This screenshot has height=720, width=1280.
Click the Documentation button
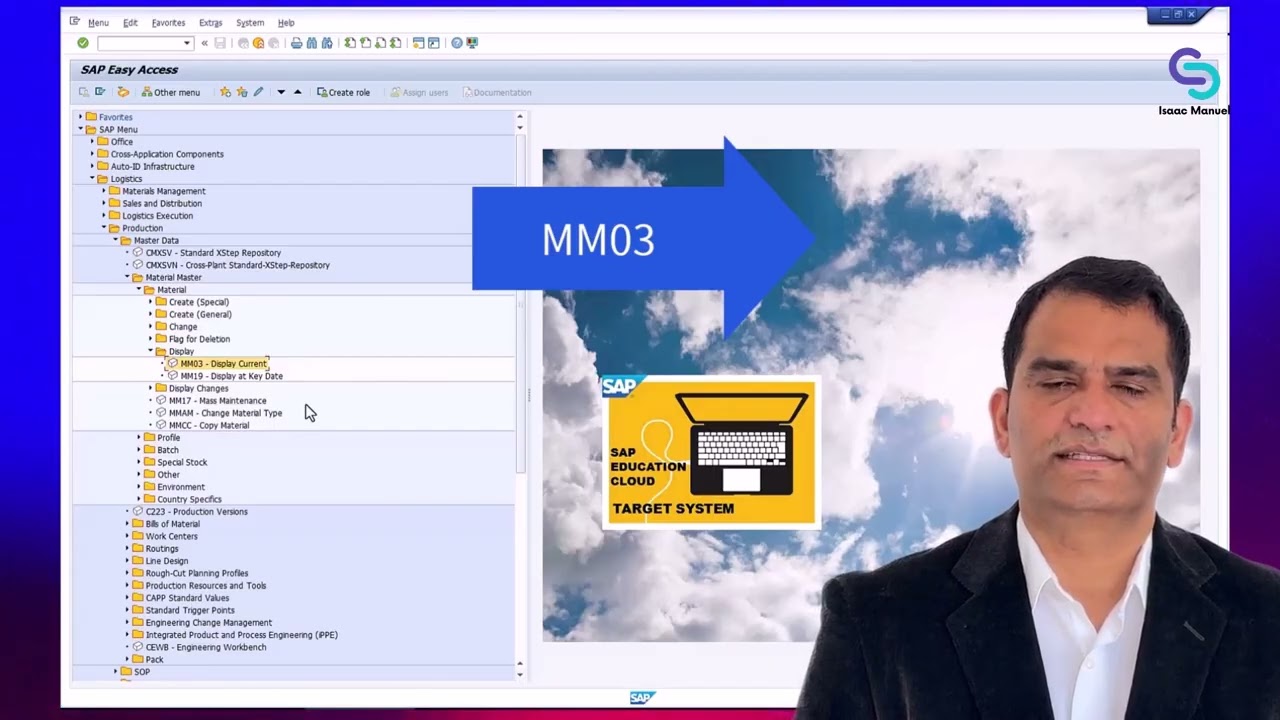coord(497,92)
